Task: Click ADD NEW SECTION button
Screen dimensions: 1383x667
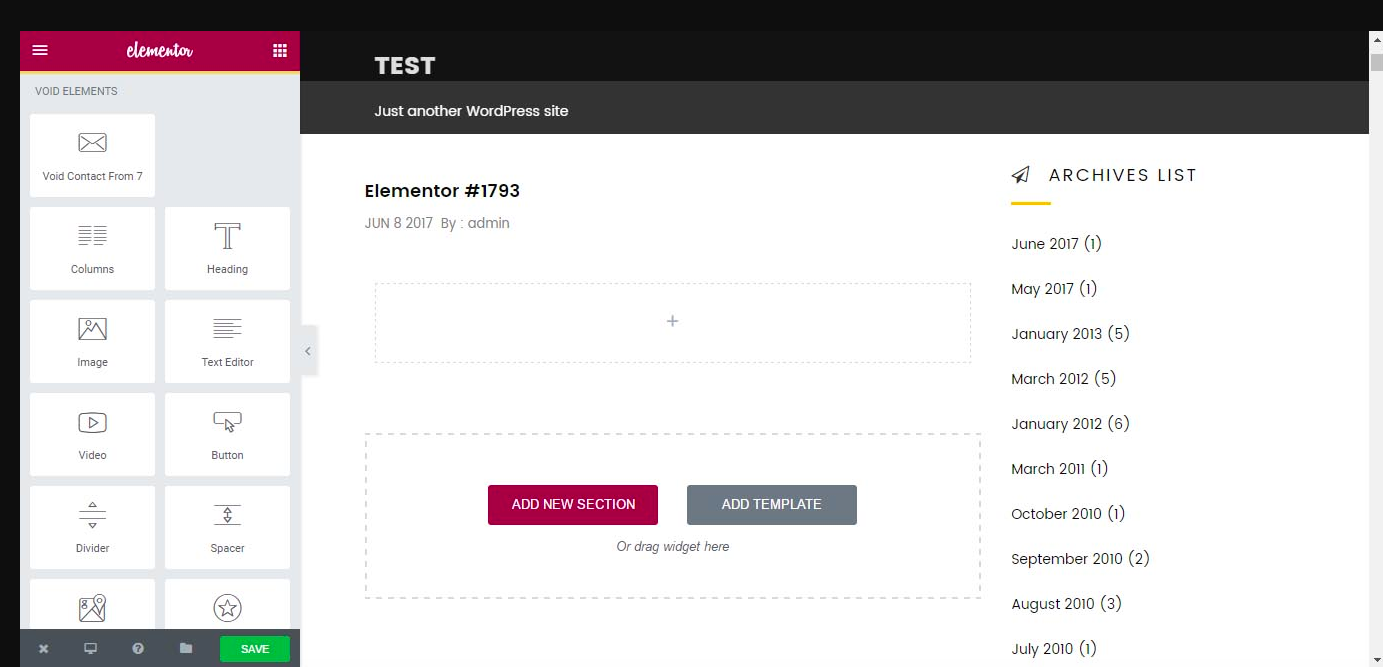Action: click(573, 505)
